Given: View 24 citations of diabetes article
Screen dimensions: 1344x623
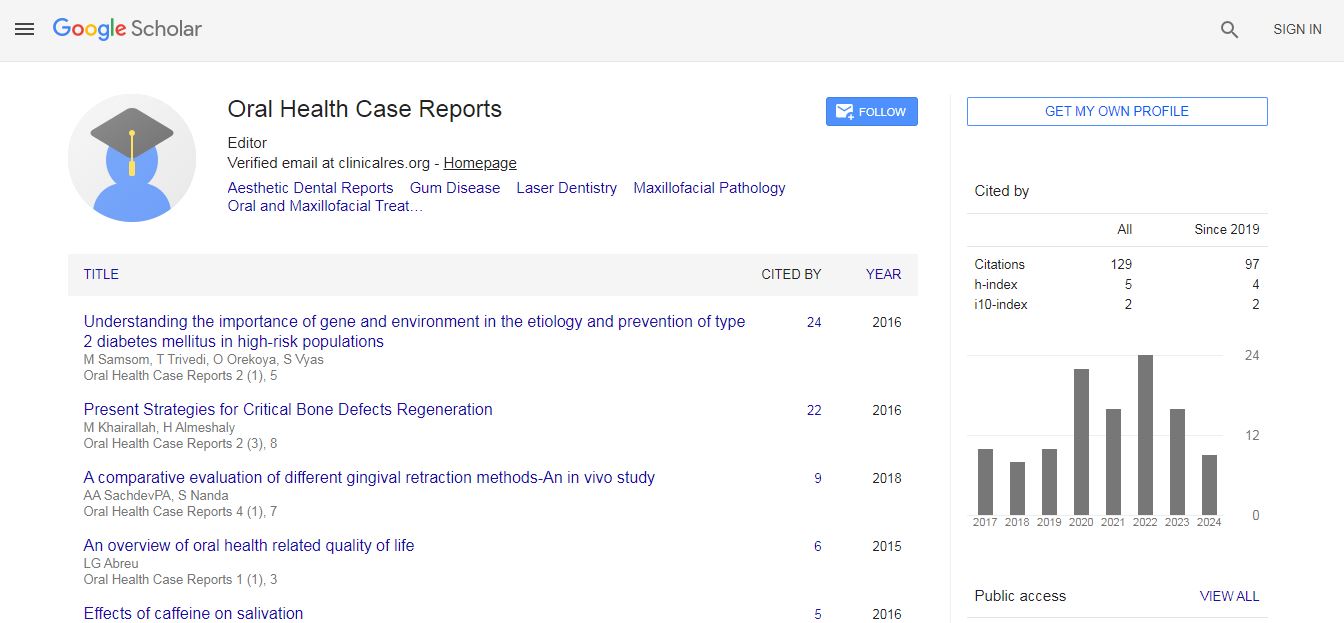Looking at the screenshot, I should pyautogui.click(x=814, y=322).
